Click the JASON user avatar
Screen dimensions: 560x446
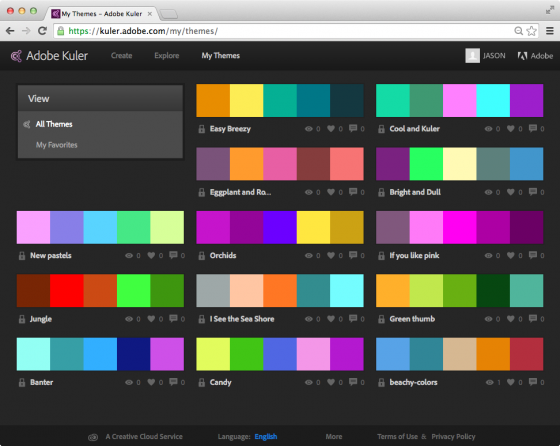[x=472, y=56]
